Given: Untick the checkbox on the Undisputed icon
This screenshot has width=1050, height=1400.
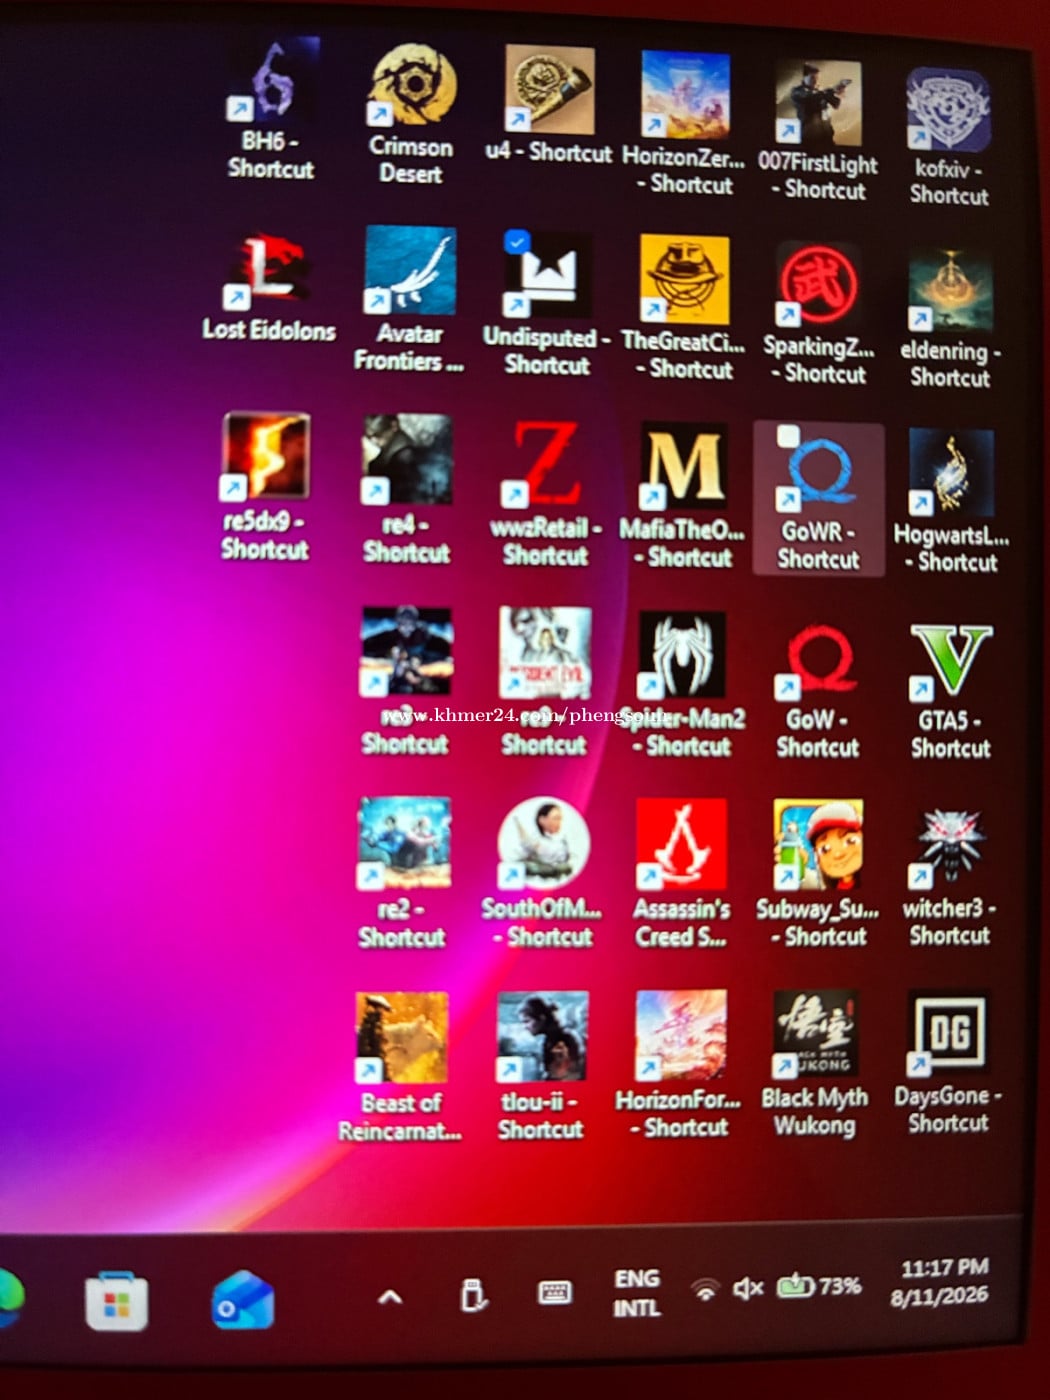Looking at the screenshot, I should pyautogui.click(x=517, y=241).
